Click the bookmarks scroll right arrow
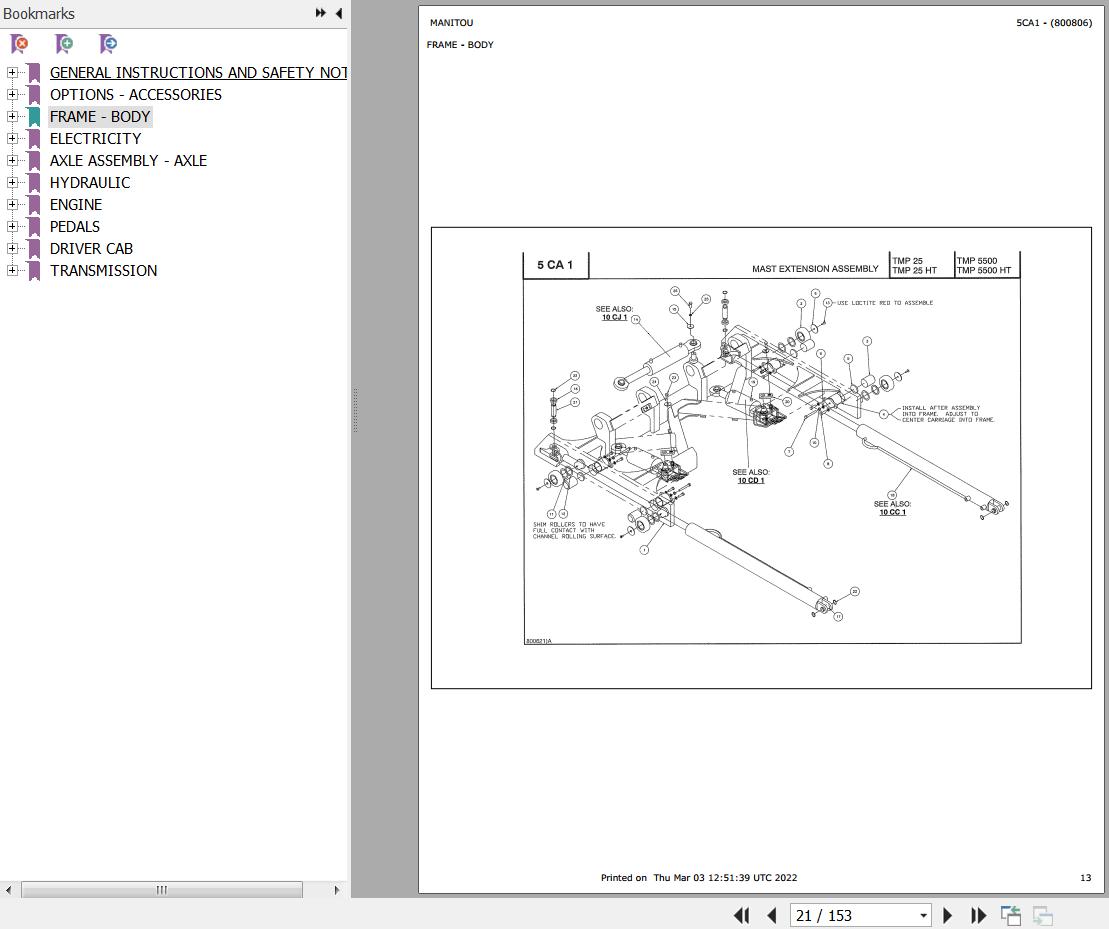The image size is (1109, 929). coord(337,890)
